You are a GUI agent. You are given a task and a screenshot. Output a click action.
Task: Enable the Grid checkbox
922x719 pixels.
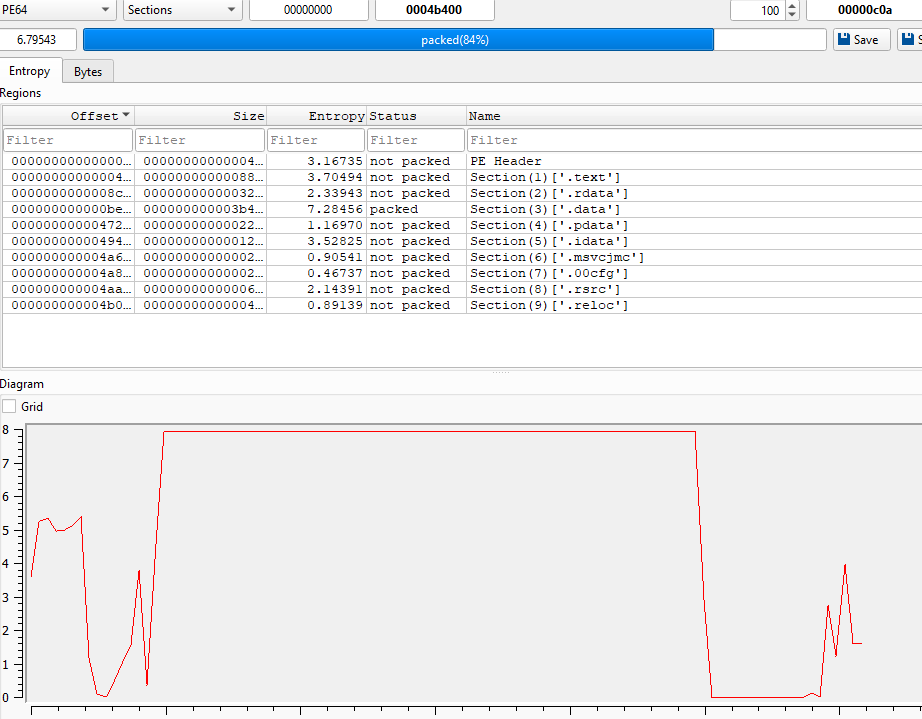tap(9, 406)
